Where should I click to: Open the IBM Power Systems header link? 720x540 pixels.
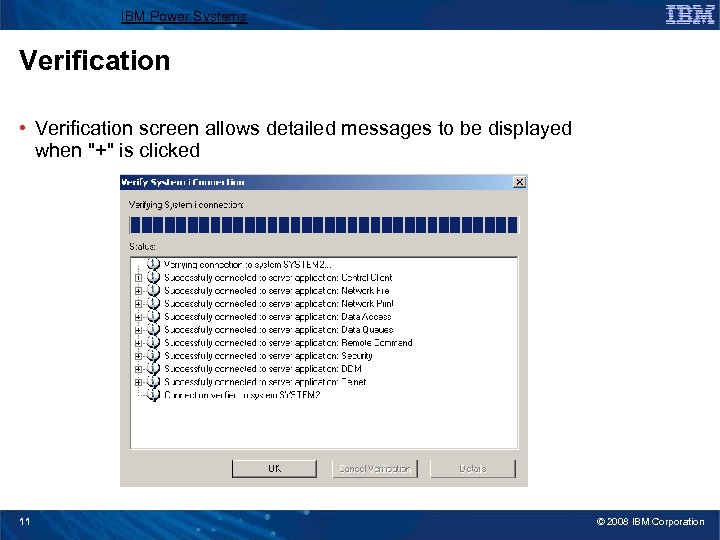pyautogui.click(x=184, y=17)
